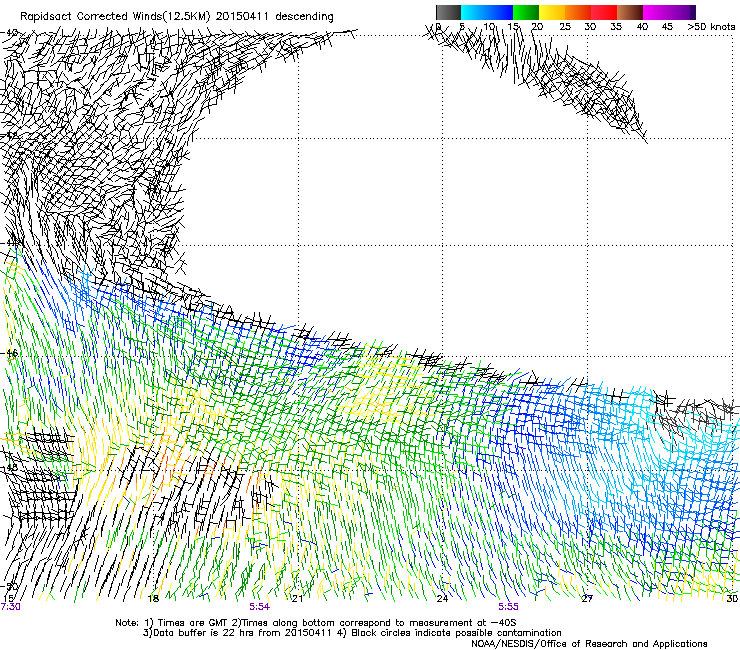Click the purple '7:30' time label
Image resolution: width=740 pixels, height=650 pixels.
pos(10,607)
